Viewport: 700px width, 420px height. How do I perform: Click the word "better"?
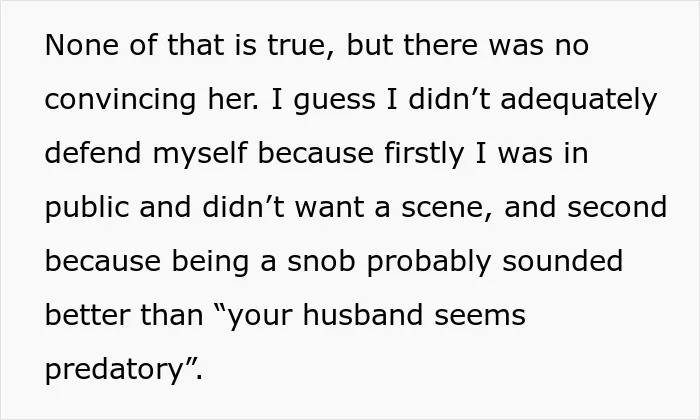[87, 315]
